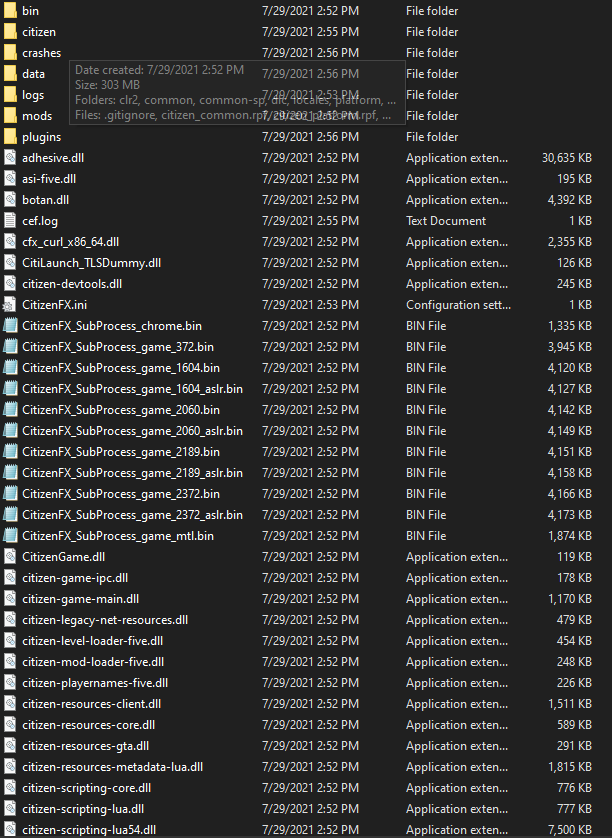Select citizen-resources-gta.dll file name
Screen dimensions: 612x838
pos(86,746)
